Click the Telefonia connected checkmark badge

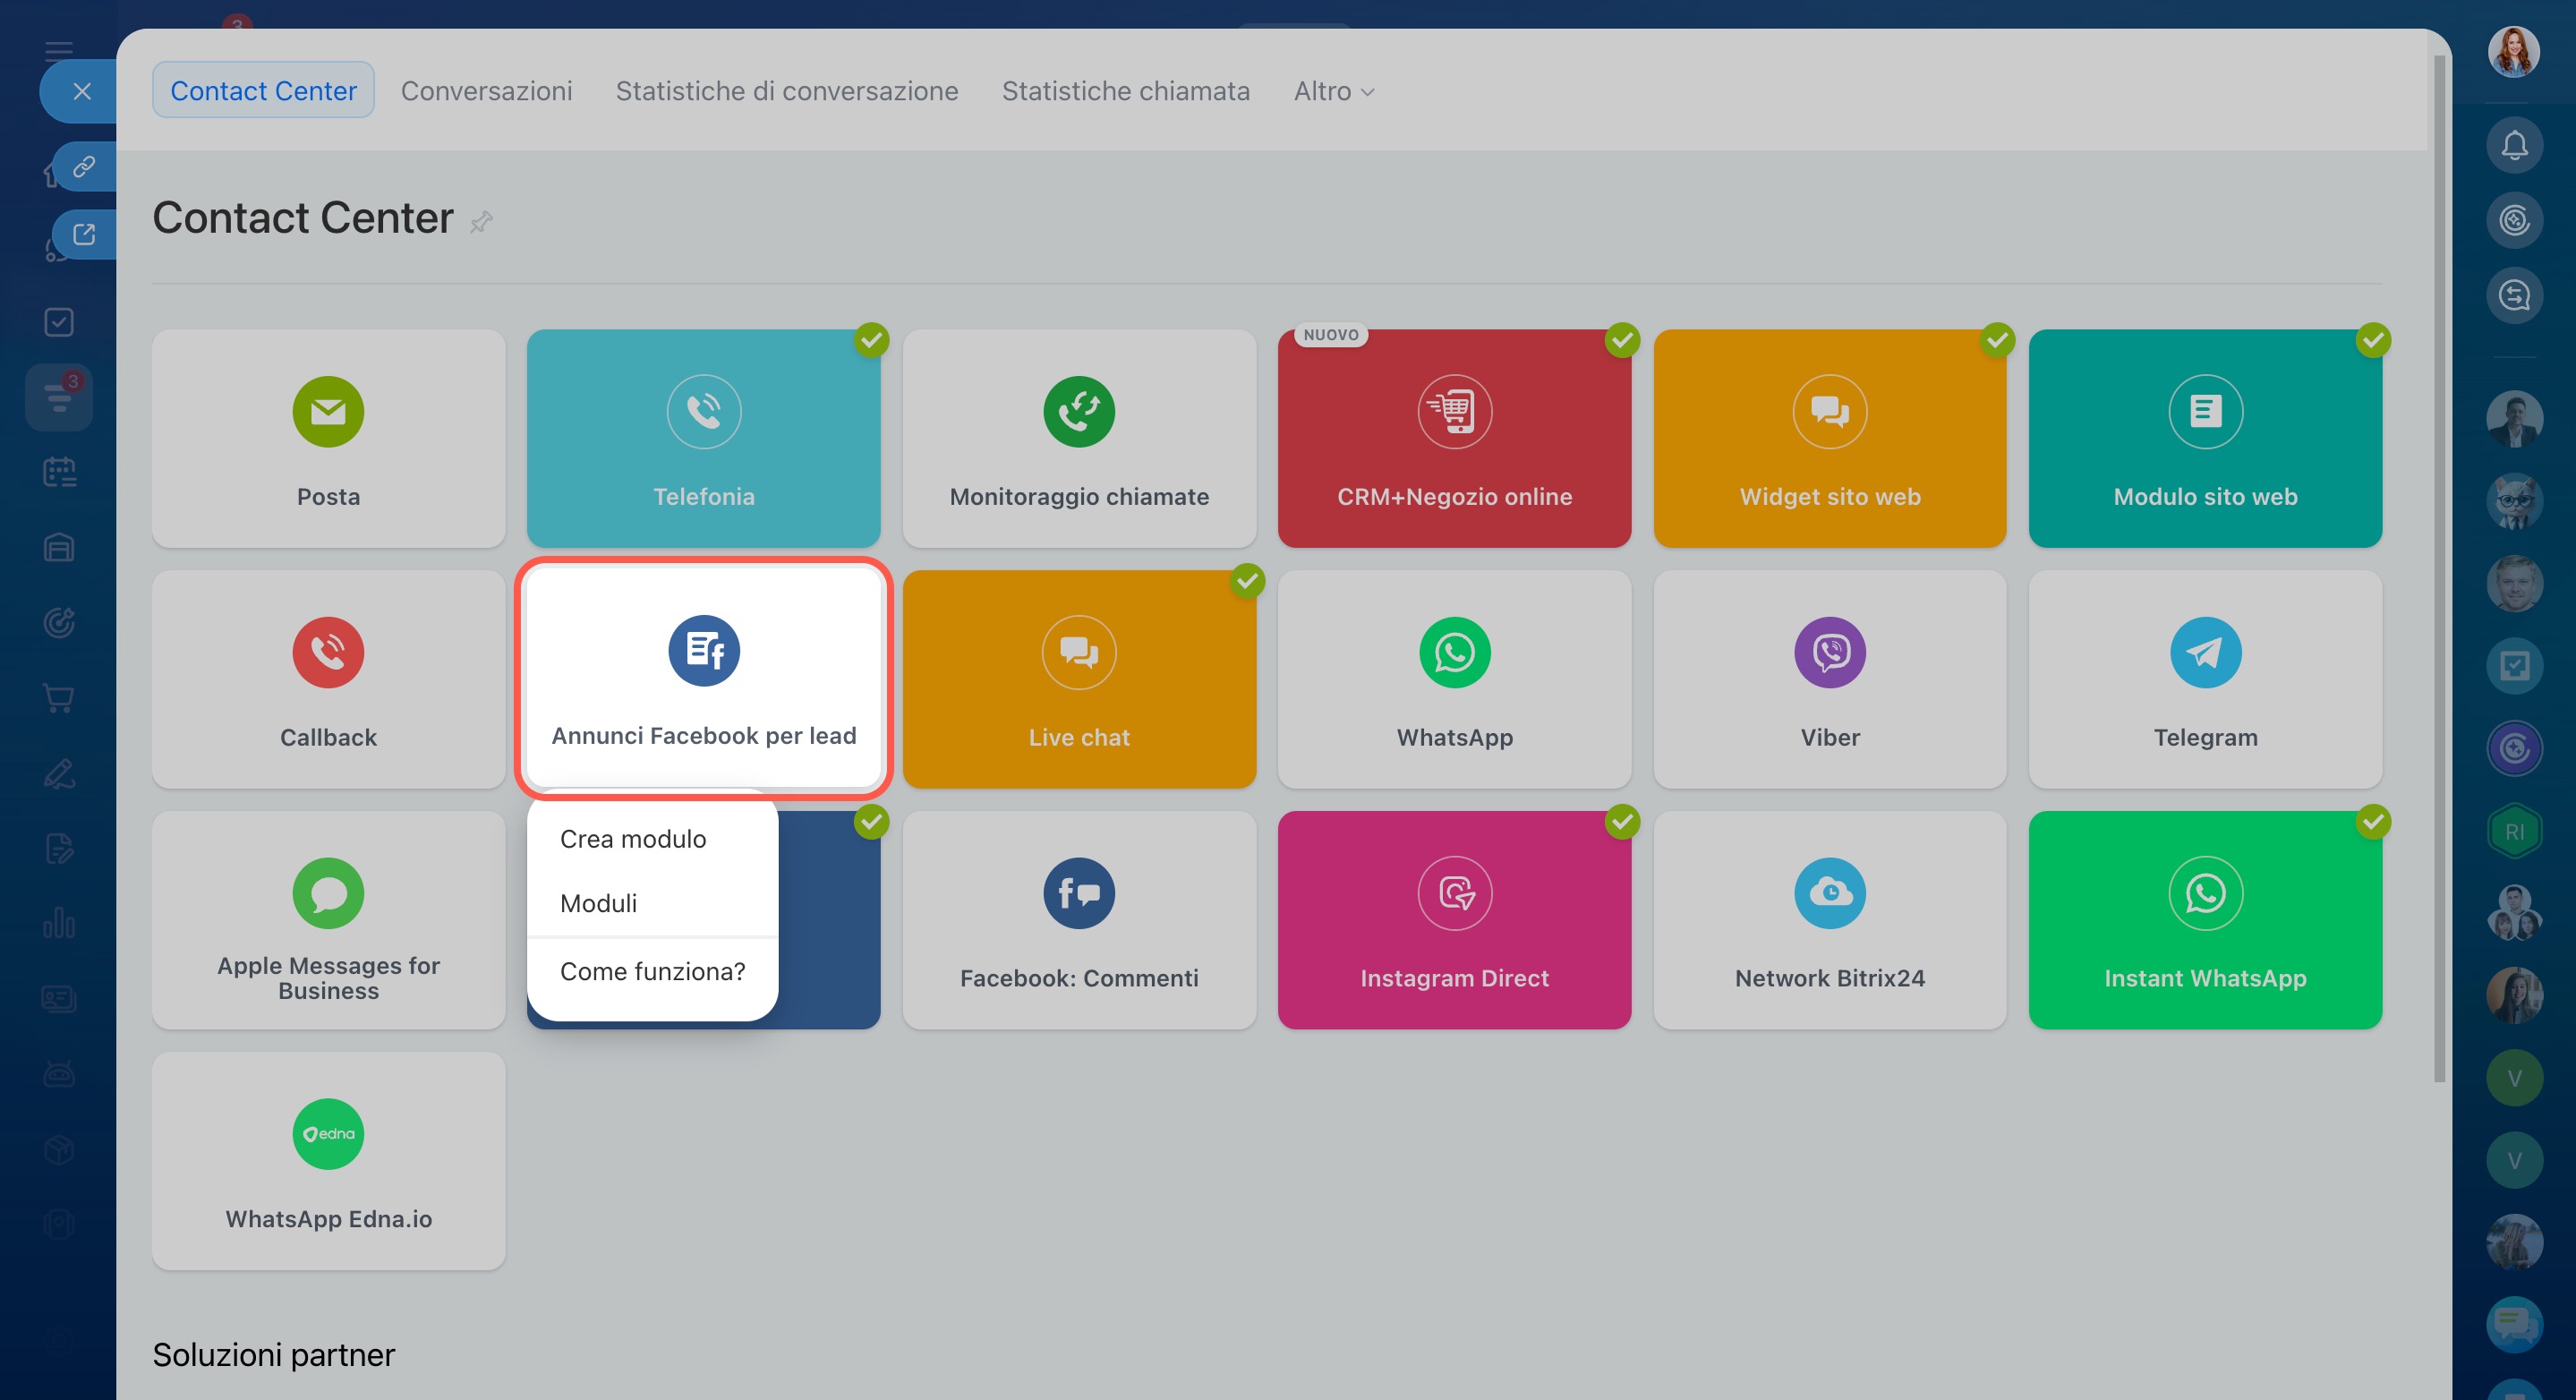coord(871,340)
